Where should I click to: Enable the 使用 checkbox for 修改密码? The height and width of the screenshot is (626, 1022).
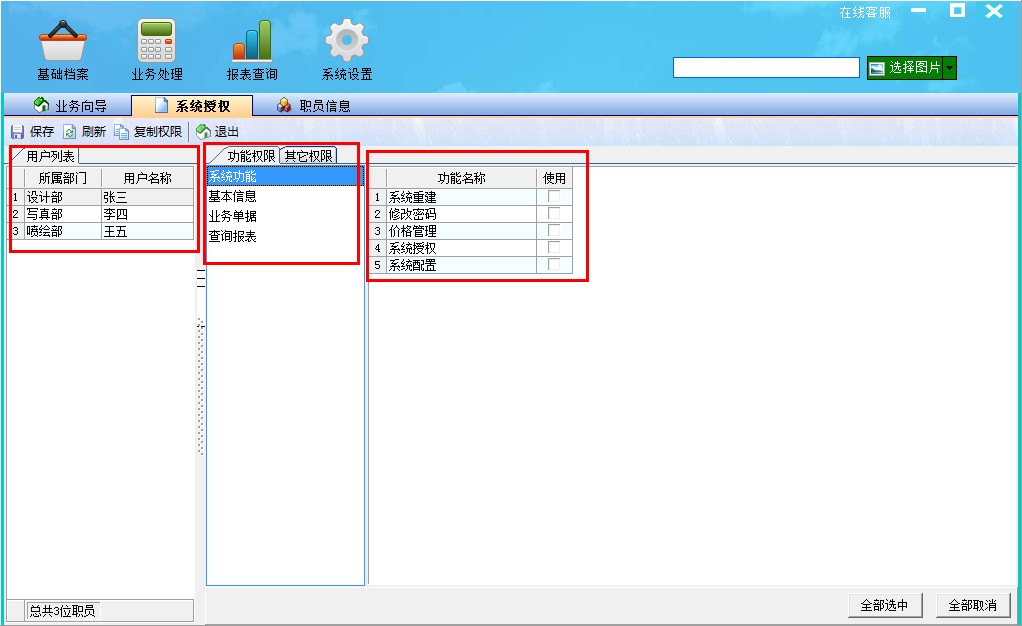tap(556, 214)
